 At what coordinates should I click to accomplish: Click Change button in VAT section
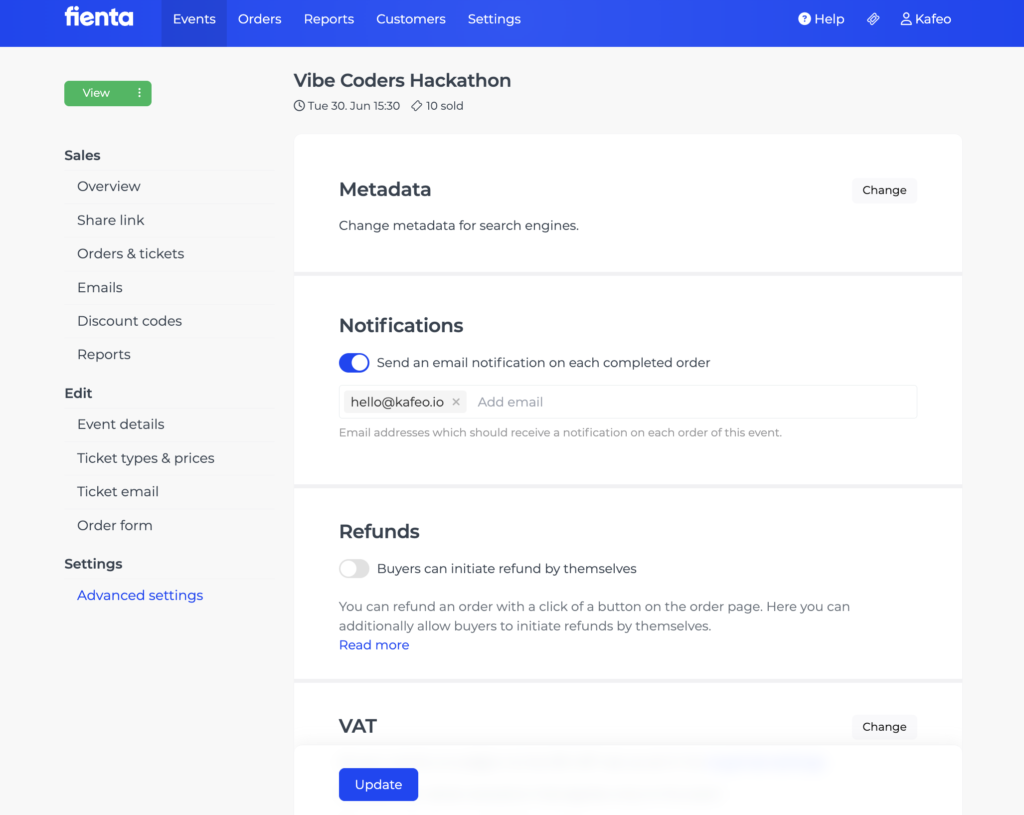[x=884, y=727]
